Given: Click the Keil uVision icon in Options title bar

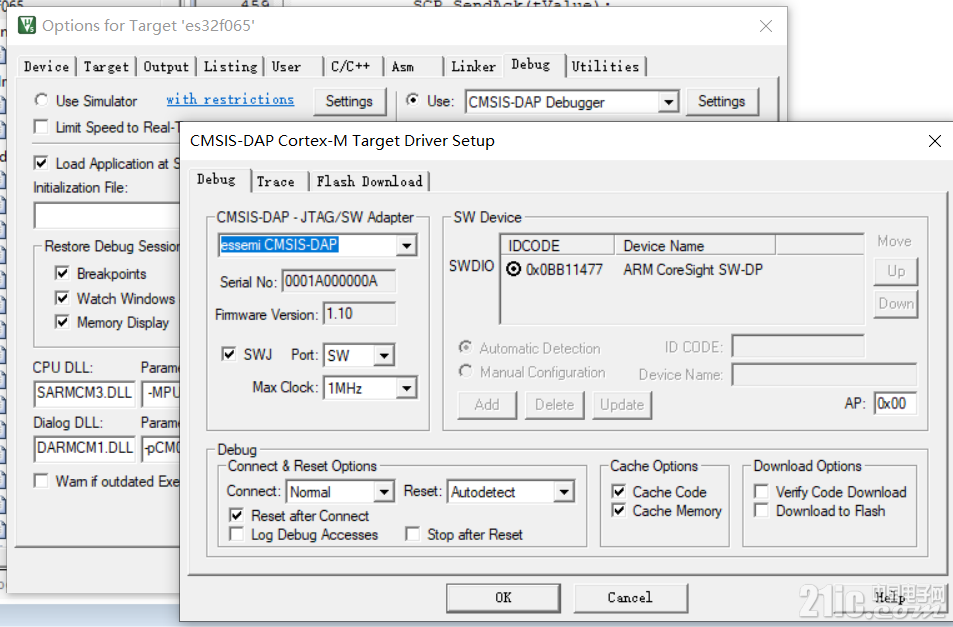Looking at the screenshot, I should (x=27, y=26).
